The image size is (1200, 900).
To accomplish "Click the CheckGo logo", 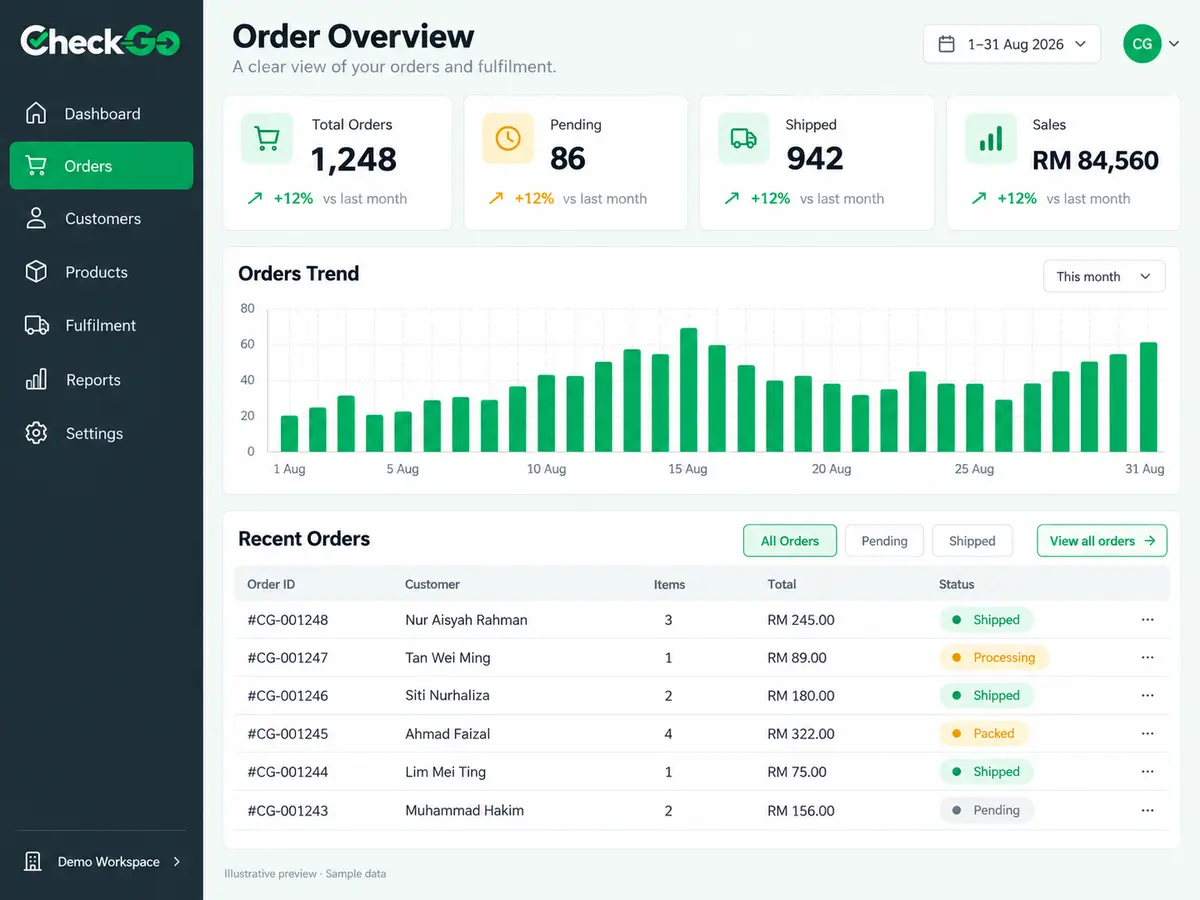I will coord(100,41).
